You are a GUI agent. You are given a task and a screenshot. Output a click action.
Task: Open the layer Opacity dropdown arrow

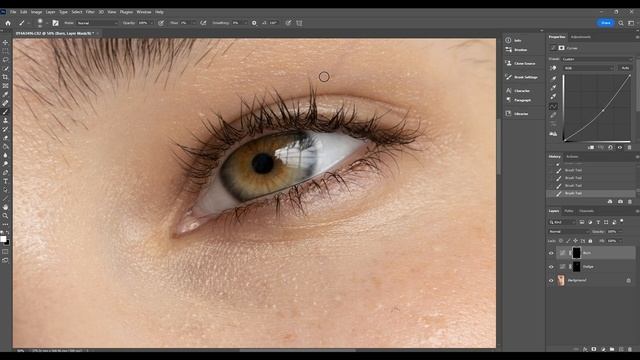coord(620,231)
